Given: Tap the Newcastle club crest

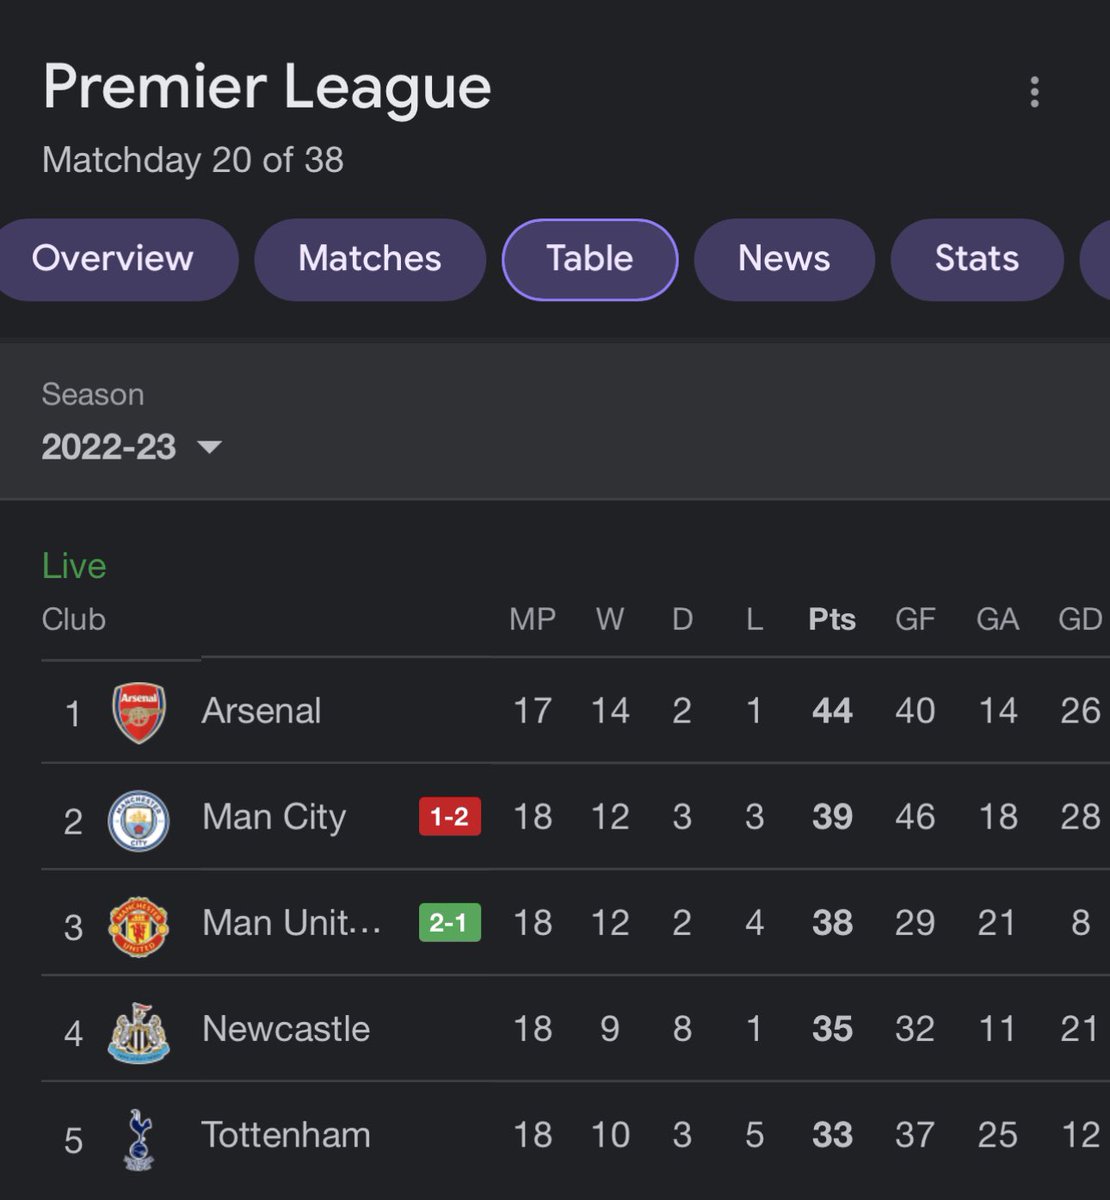Looking at the screenshot, I should (x=139, y=1032).
